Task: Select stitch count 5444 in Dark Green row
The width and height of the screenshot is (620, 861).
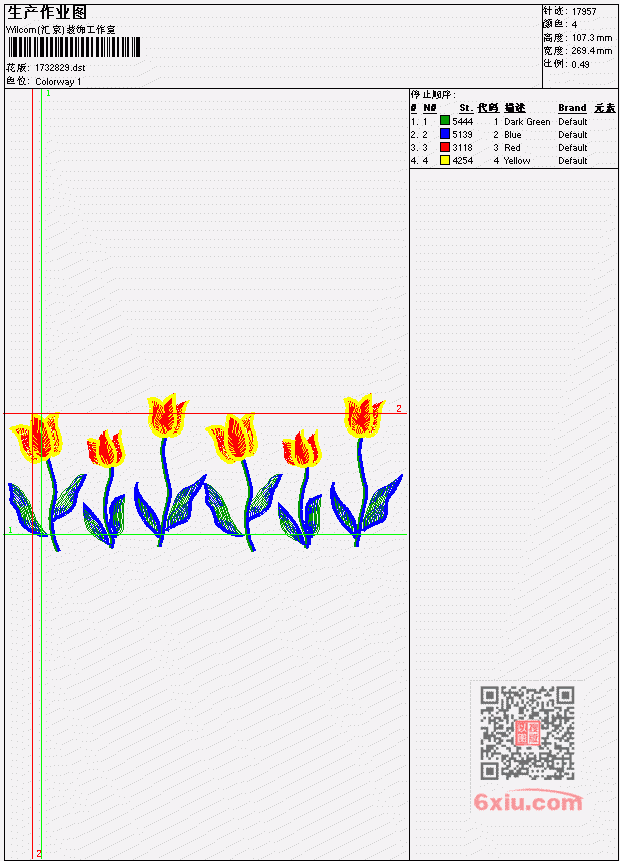Action: pos(462,121)
